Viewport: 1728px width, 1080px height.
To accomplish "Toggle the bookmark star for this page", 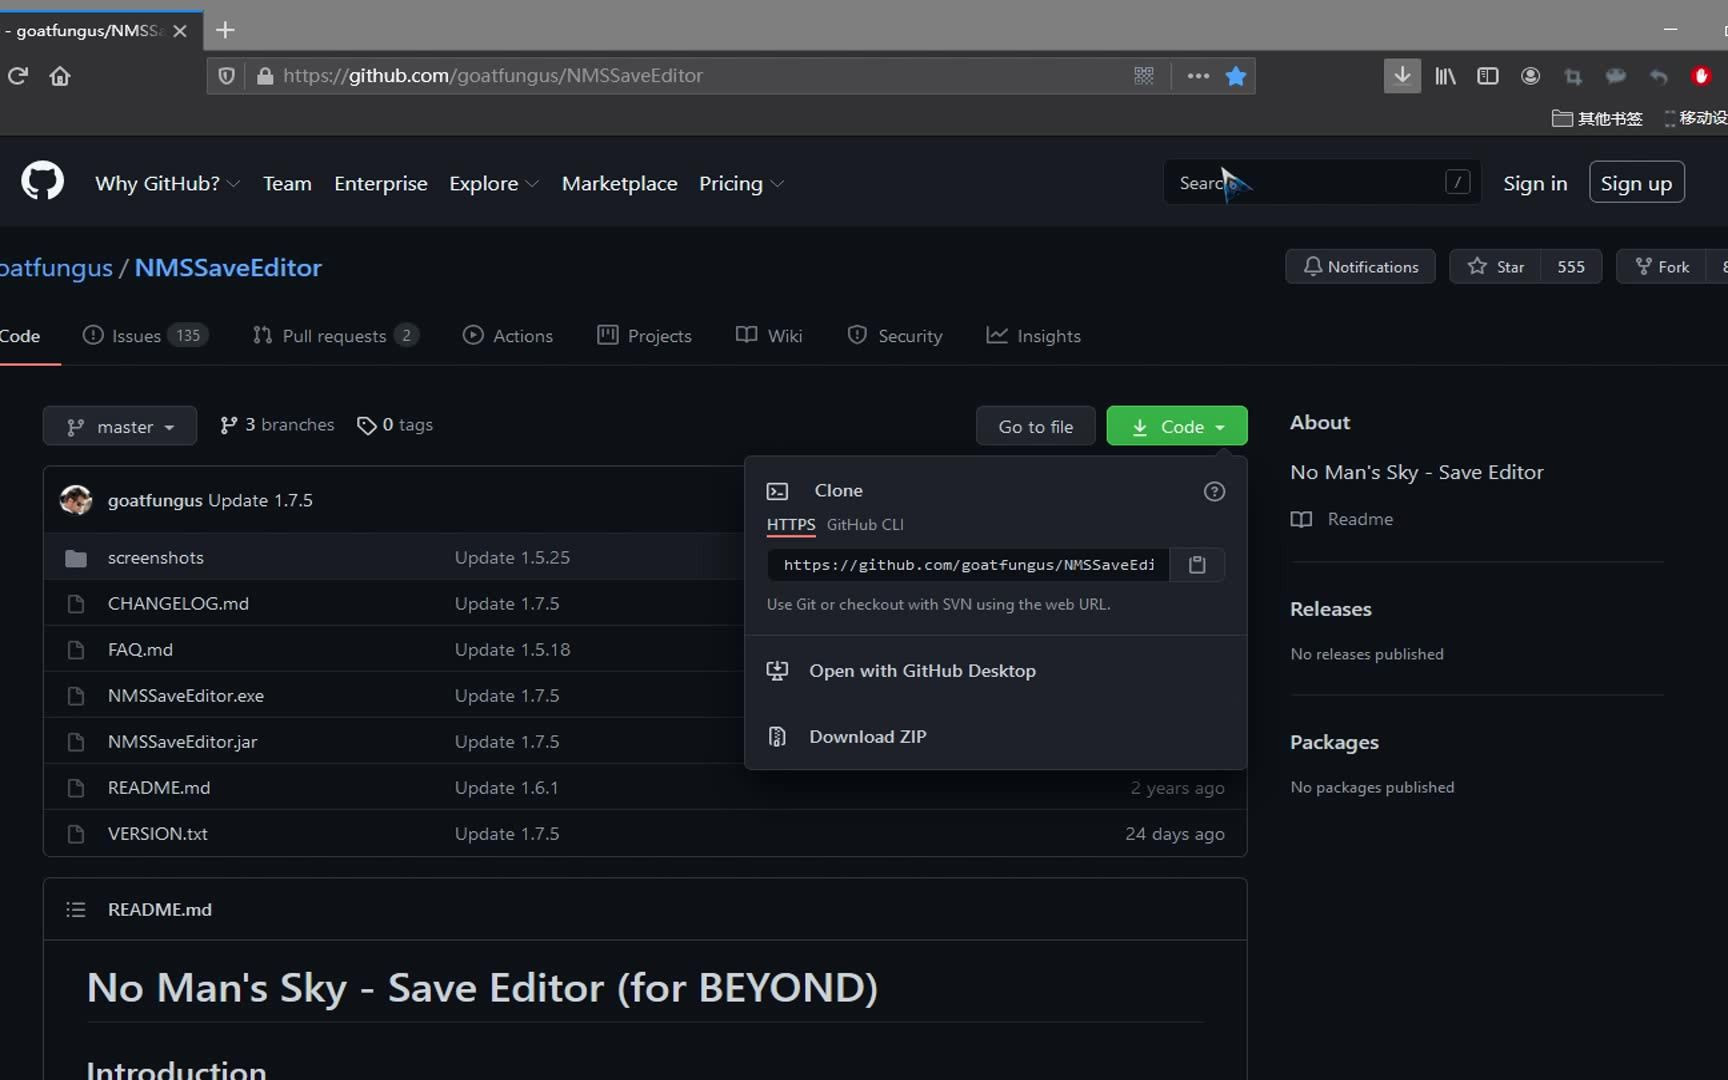I will tap(1236, 76).
